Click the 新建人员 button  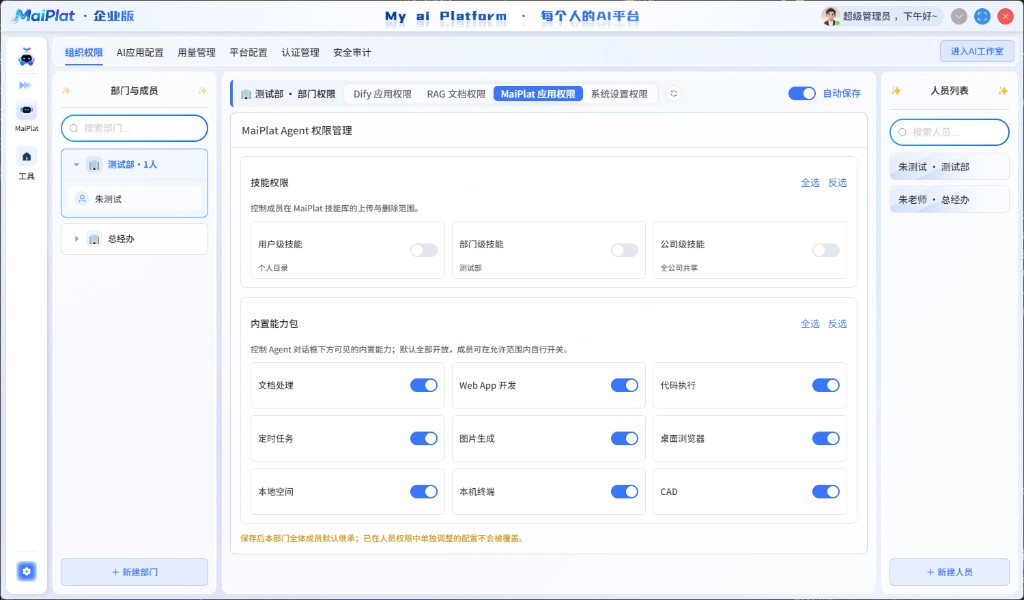[950, 572]
